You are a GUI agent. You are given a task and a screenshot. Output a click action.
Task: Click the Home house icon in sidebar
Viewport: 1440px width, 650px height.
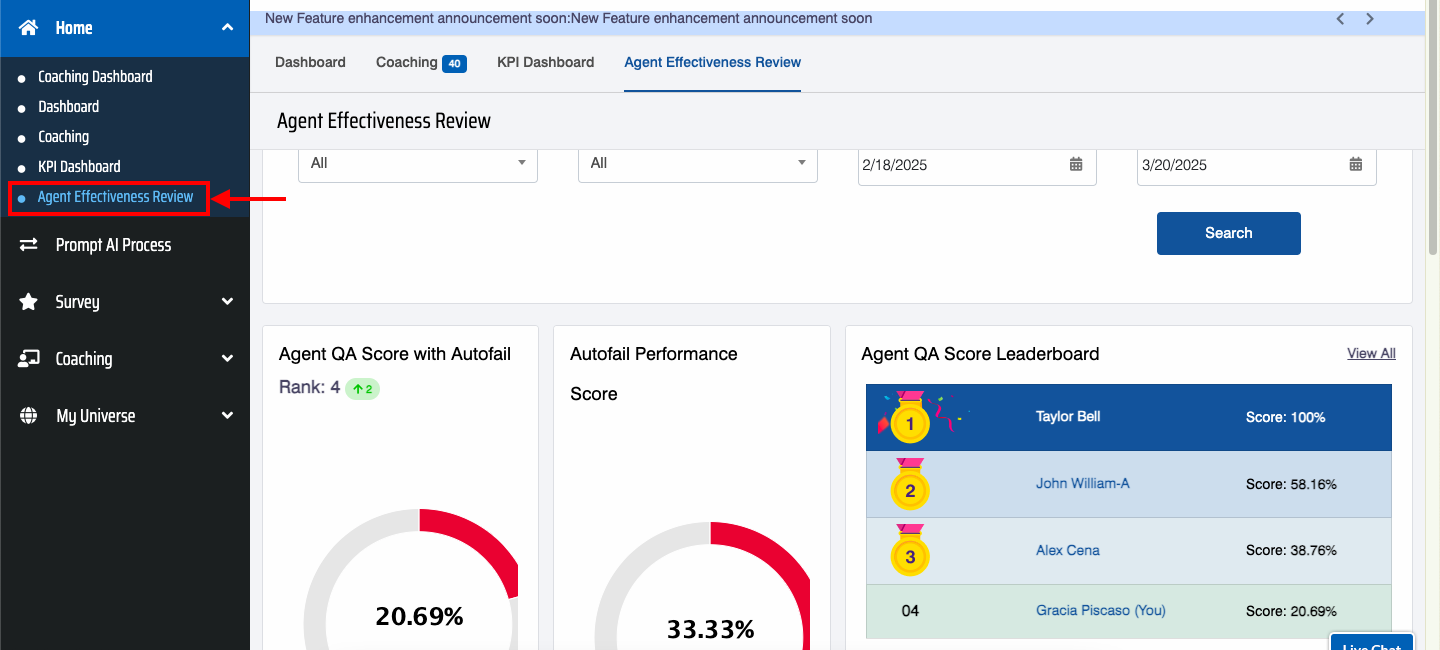click(28, 28)
